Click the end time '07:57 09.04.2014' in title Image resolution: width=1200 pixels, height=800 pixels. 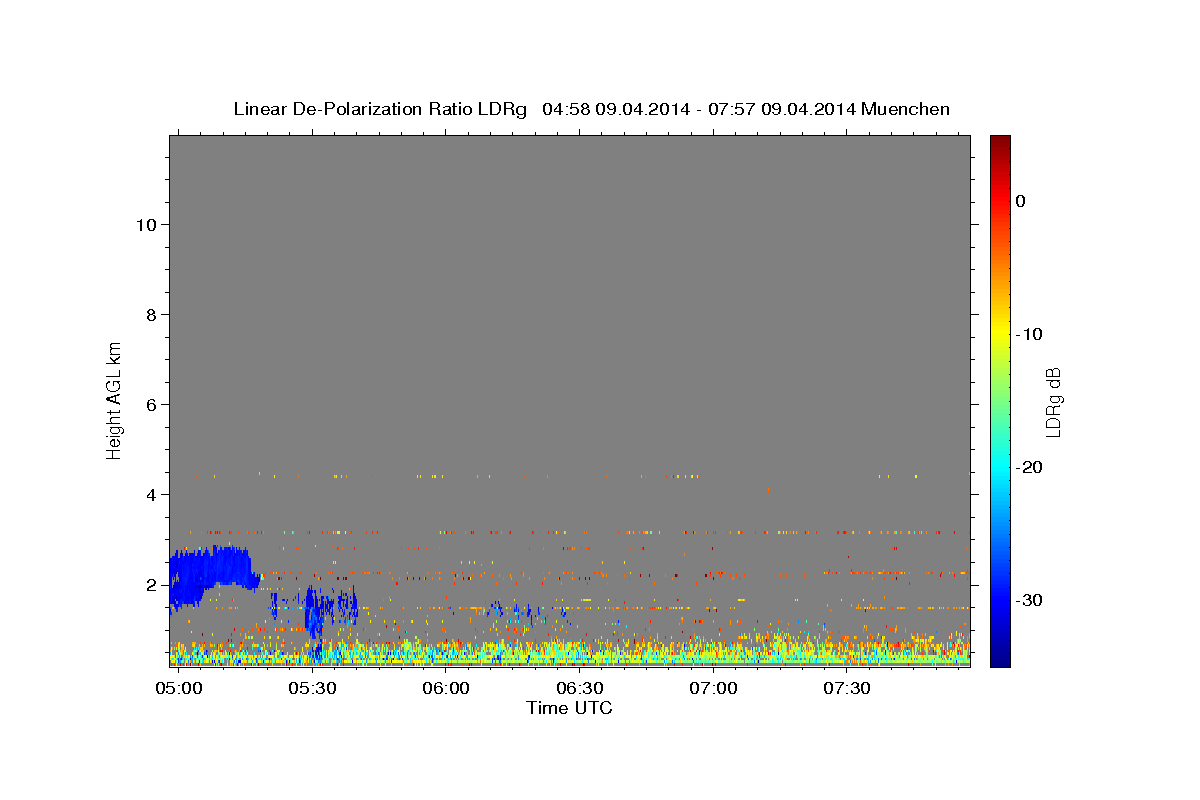(x=781, y=109)
